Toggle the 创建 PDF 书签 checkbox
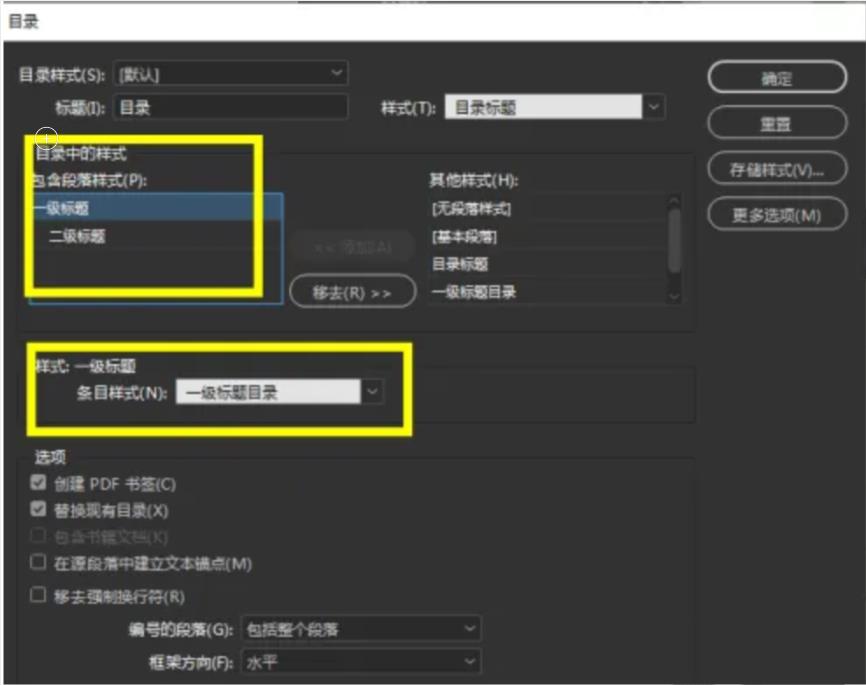The width and height of the screenshot is (866, 685). [x=39, y=484]
